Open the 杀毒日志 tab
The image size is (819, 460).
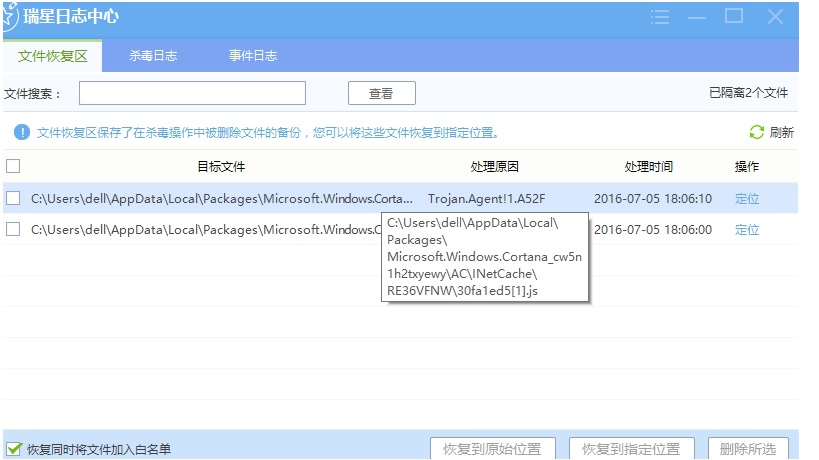153,55
